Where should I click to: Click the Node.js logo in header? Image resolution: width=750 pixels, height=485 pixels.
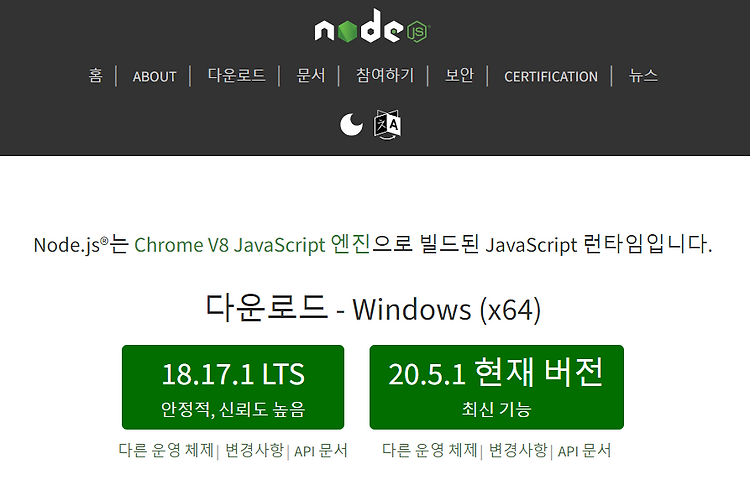pyautogui.click(x=372, y=26)
